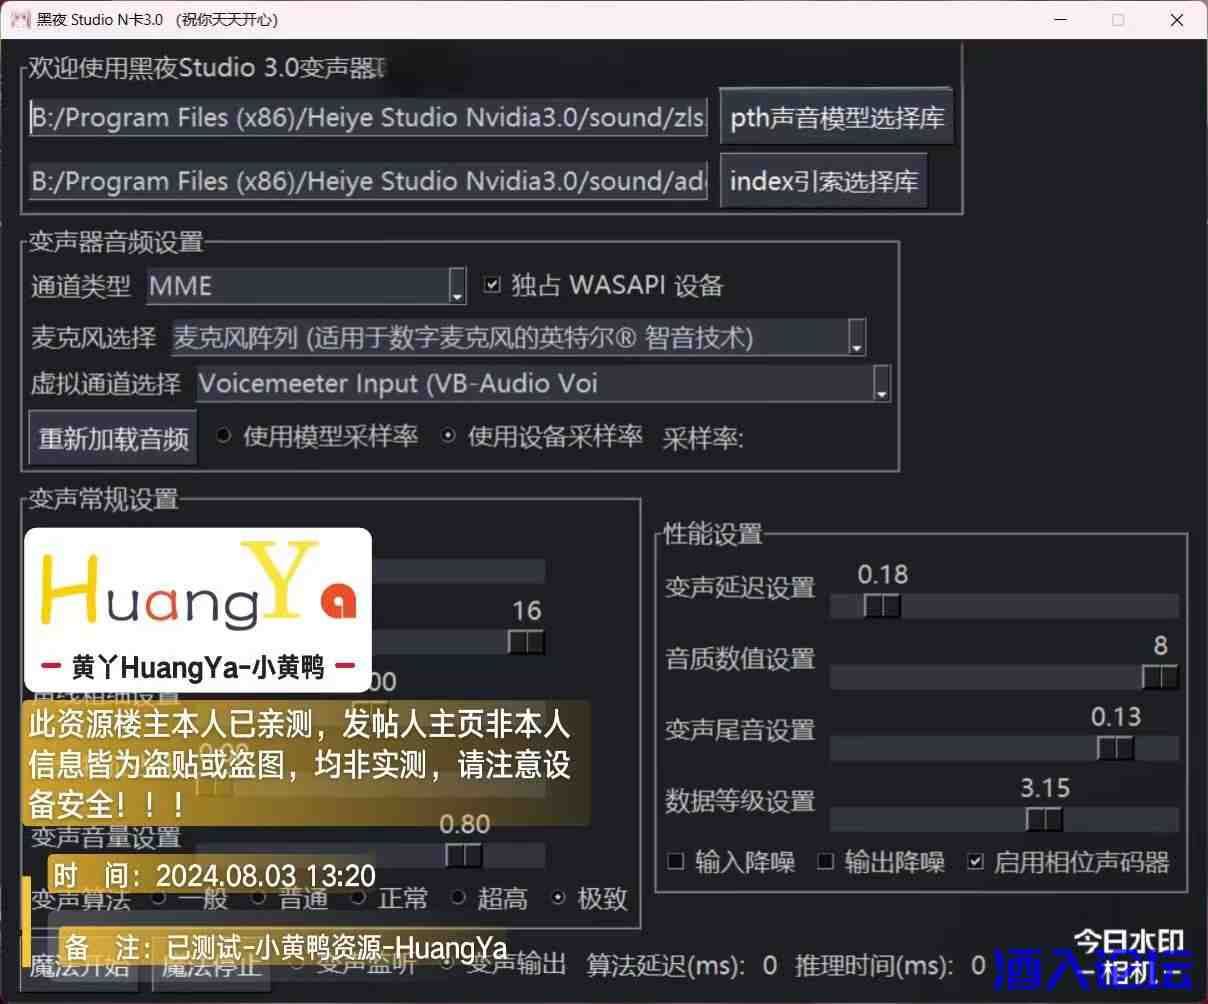The width and height of the screenshot is (1208, 1004).
Task: Set voice algorithm to 一般
Action: click(158, 898)
